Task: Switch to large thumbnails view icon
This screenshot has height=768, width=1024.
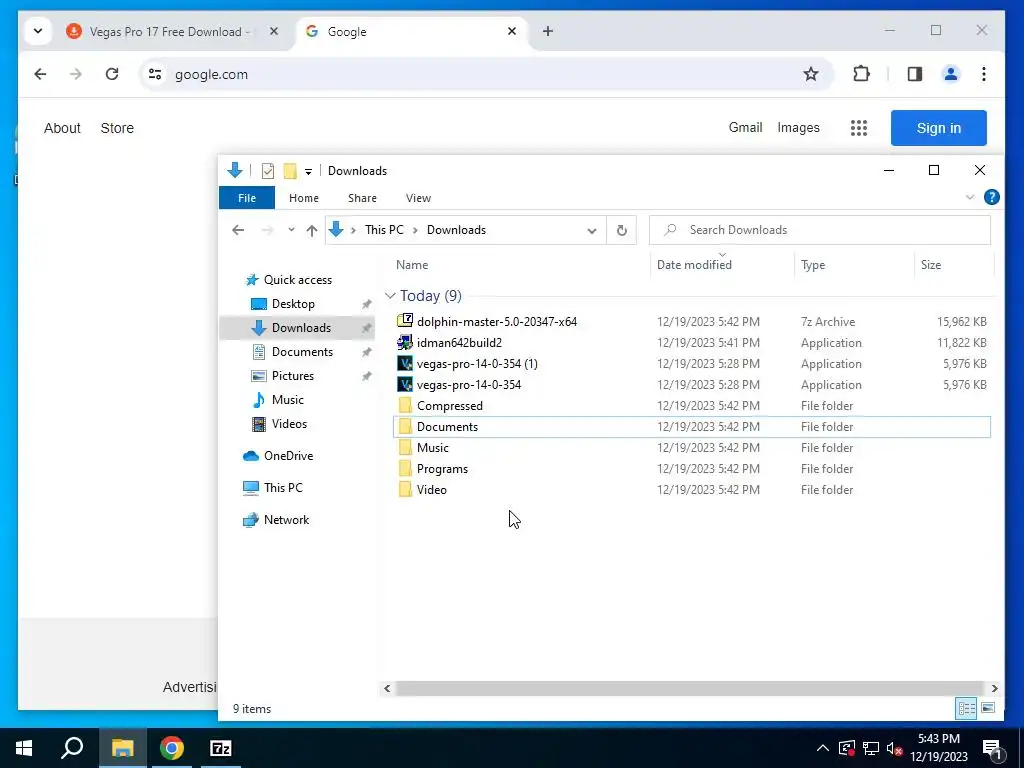Action: tap(987, 708)
